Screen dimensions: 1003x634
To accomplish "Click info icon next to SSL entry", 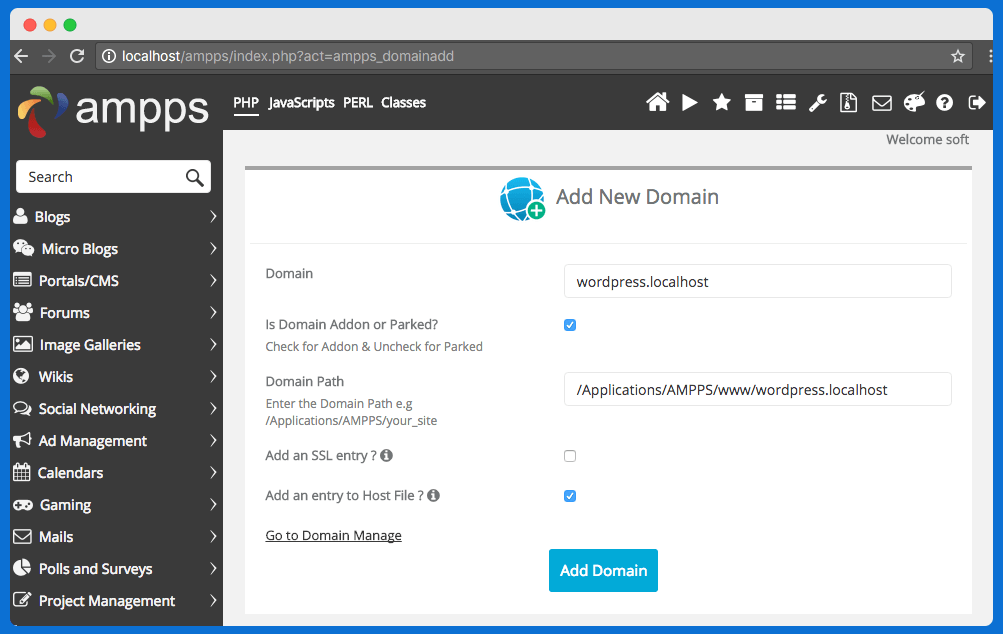I will [x=386, y=456].
